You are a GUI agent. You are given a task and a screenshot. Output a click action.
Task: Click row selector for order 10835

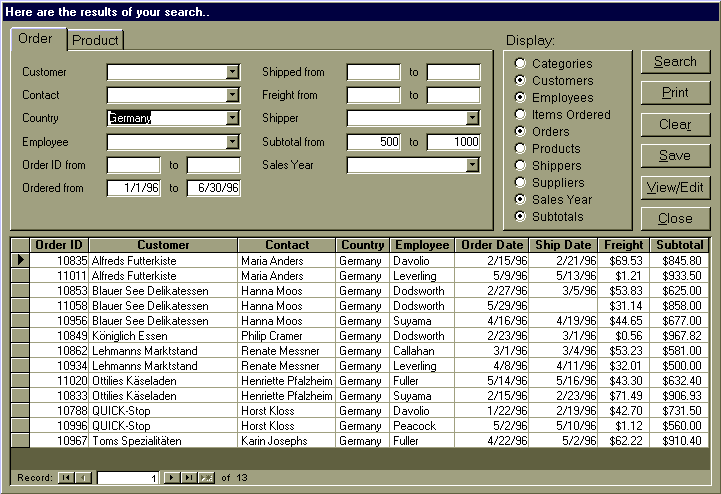(20, 260)
